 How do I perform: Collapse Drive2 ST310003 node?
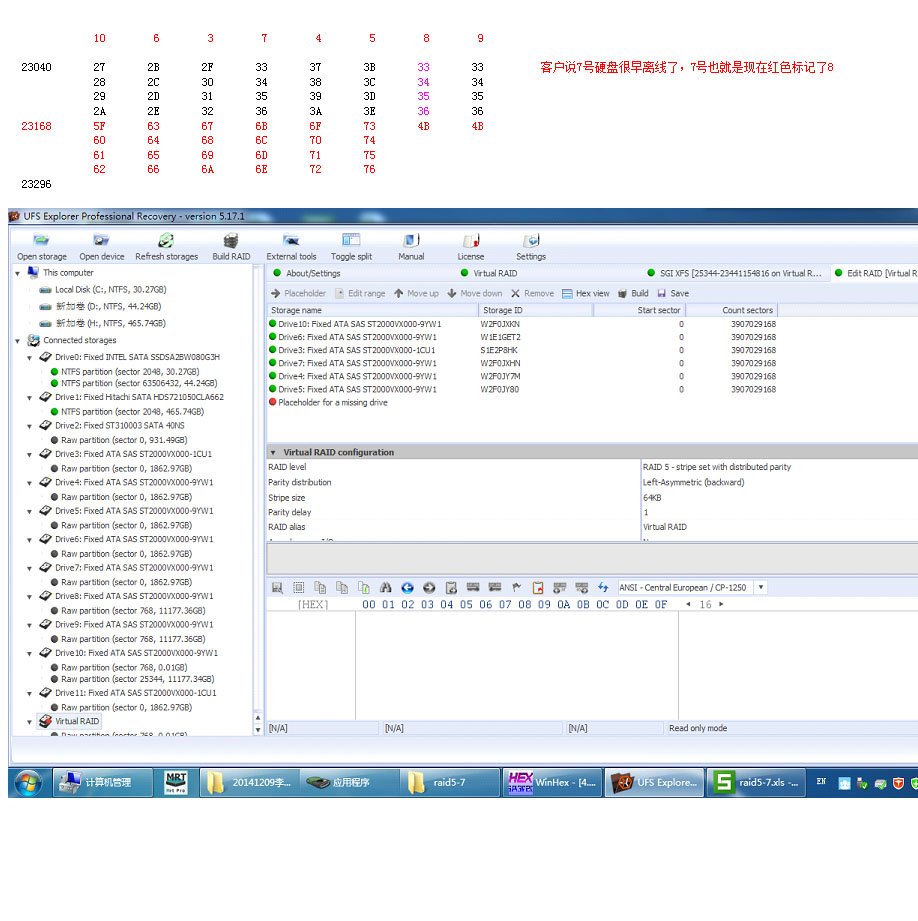29,426
